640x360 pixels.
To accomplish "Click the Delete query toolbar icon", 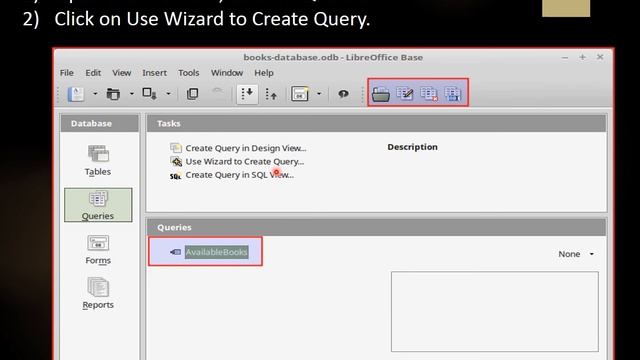I will pos(429,94).
